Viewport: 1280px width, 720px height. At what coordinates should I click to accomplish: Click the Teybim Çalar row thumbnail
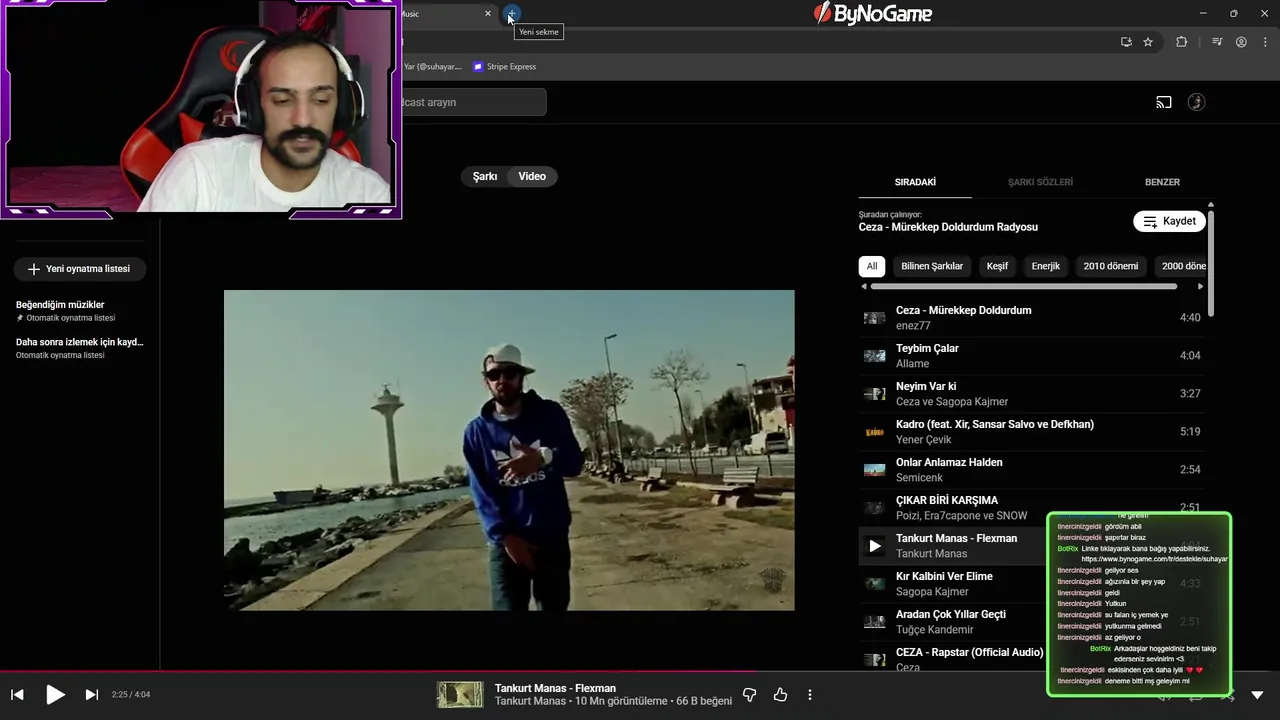point(875,356)
